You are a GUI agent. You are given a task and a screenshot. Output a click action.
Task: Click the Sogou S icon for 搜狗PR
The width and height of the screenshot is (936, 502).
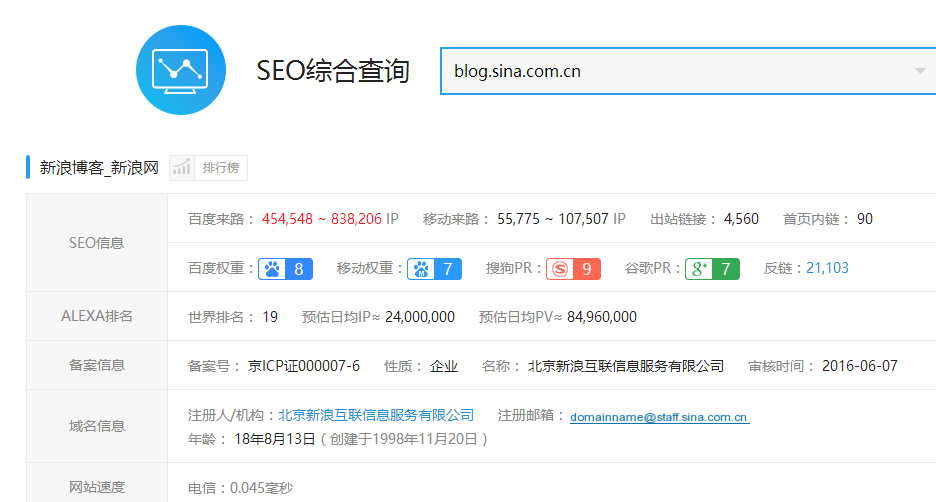pyautogui.click(x=560, y=269)
